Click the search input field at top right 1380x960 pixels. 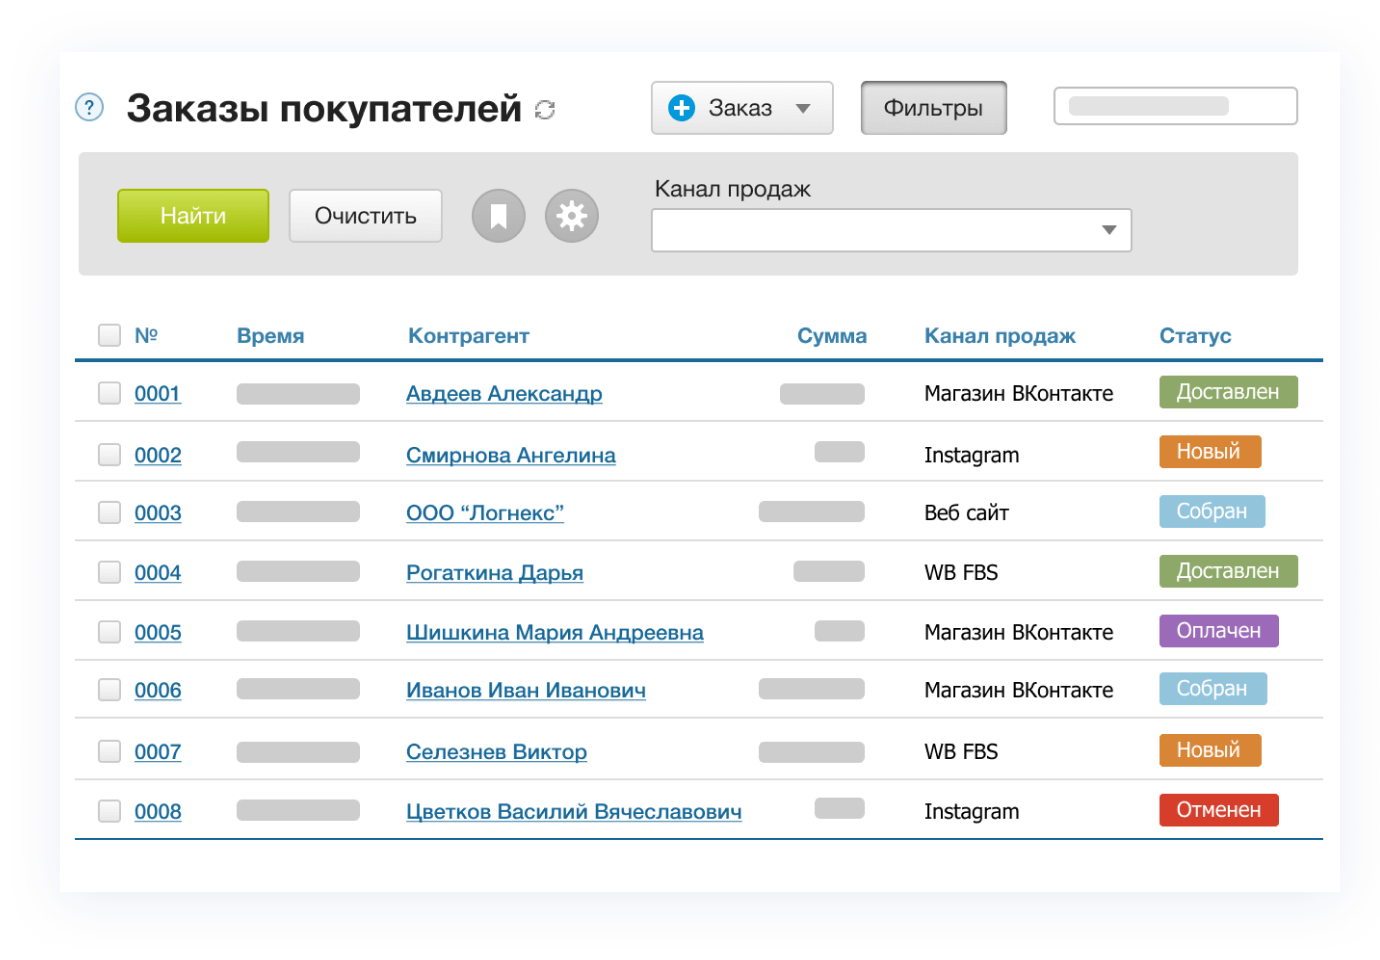1175,106
